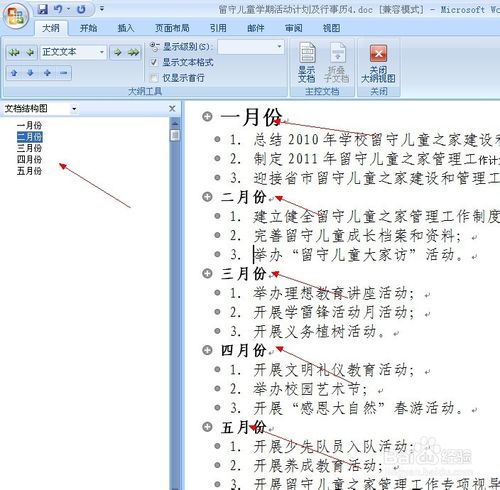Click 显示文档 master document icon
500x490 pixels.
pos(307,62)
